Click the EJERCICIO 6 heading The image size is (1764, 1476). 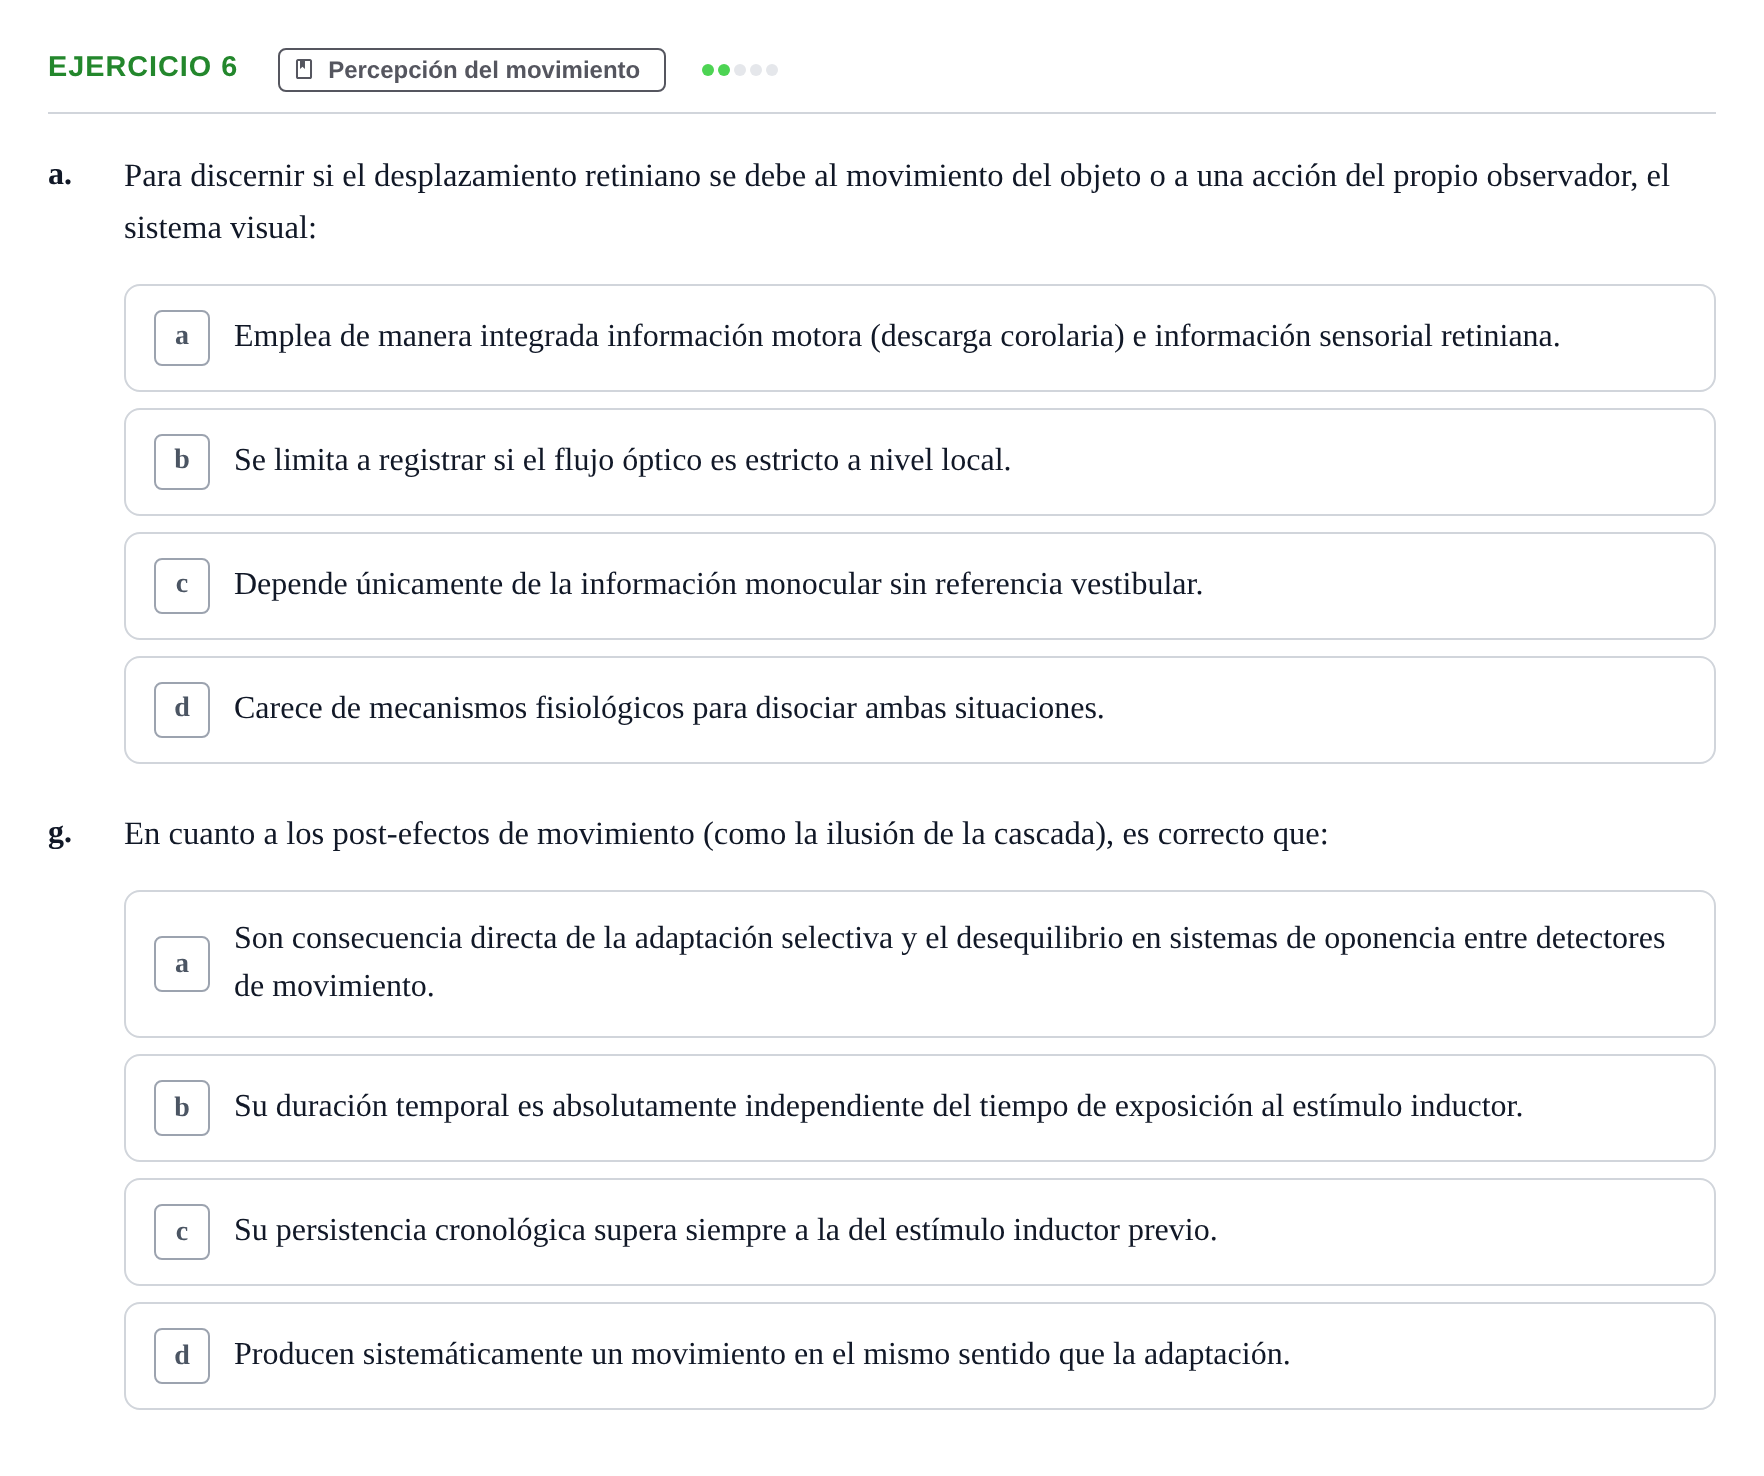(142, 67)
